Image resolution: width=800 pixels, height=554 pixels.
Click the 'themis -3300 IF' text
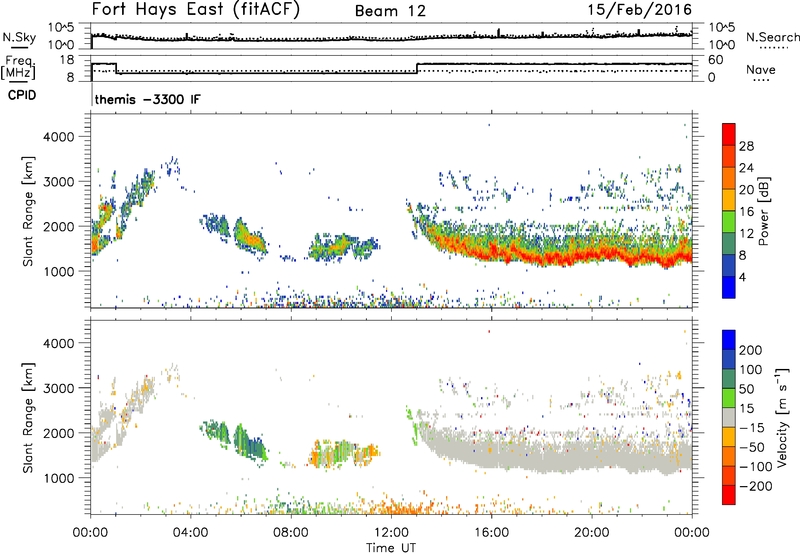[x=147, y=99]
